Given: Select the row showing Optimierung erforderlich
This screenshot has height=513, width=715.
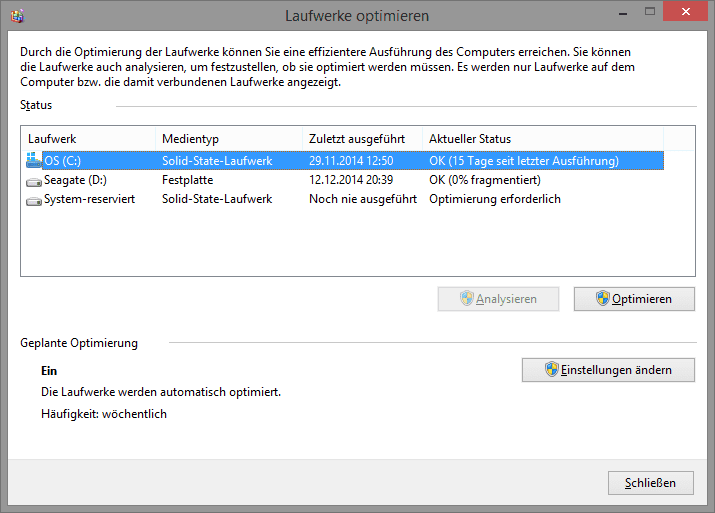Looking at the screenshot, I should pos(344,199).
